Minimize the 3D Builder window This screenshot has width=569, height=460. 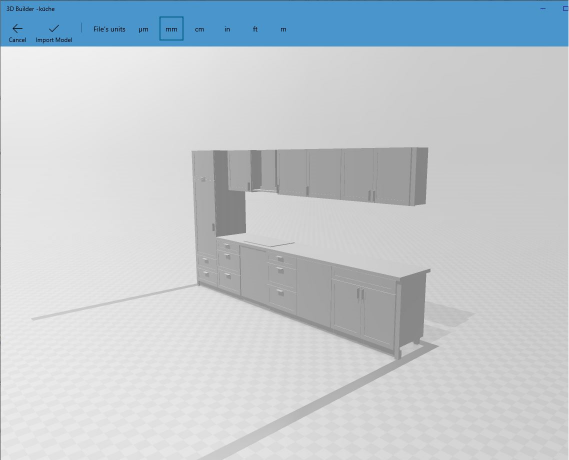pos(543,8)
